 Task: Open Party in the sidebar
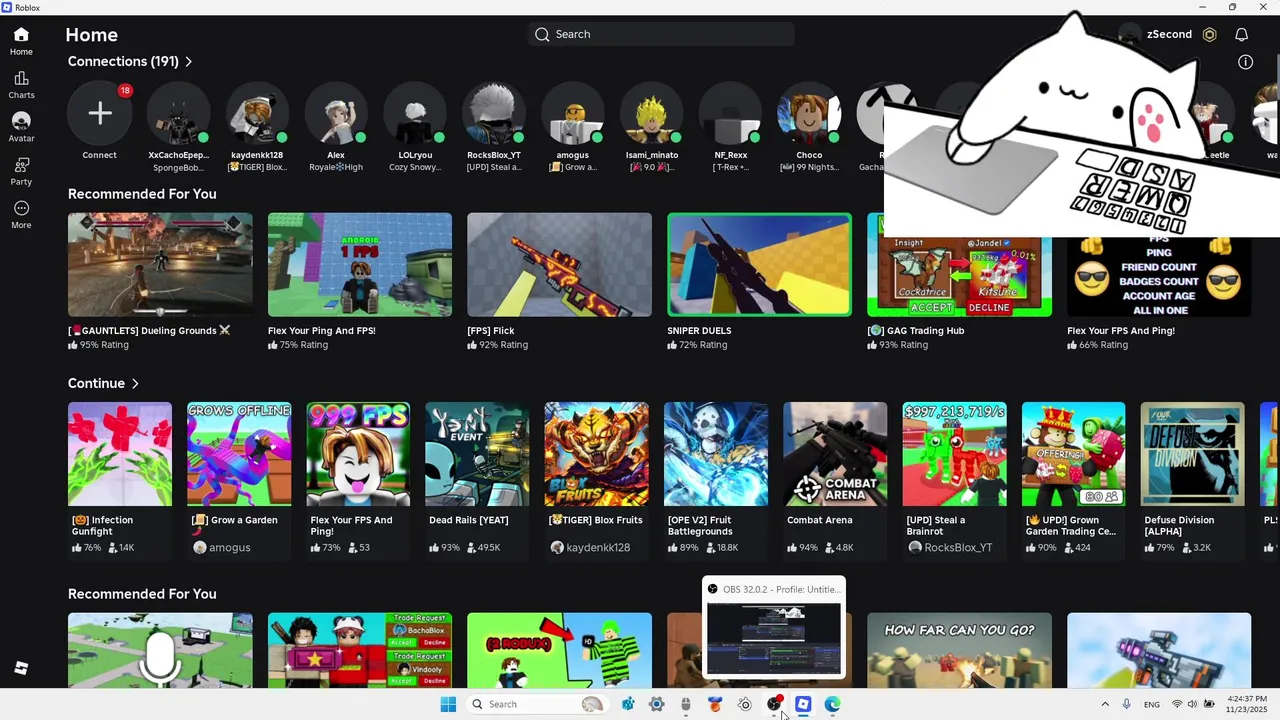point(21,171)
